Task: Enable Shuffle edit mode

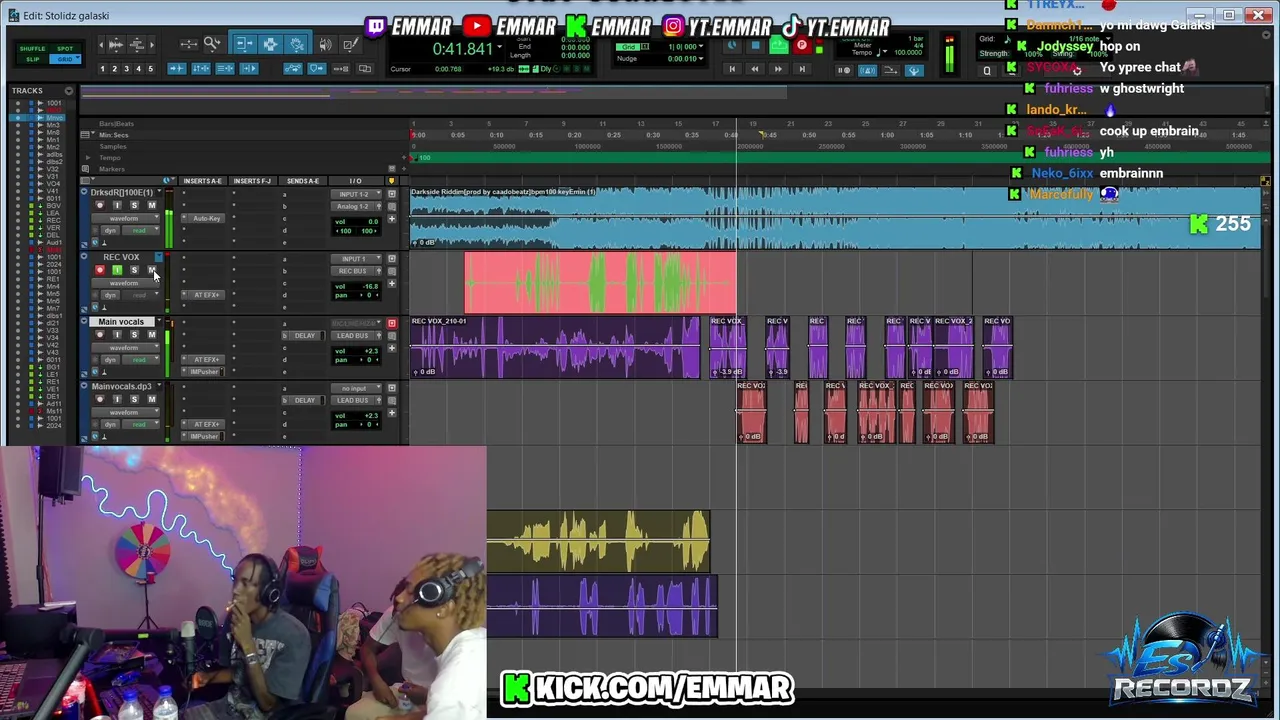Action: 32,48
